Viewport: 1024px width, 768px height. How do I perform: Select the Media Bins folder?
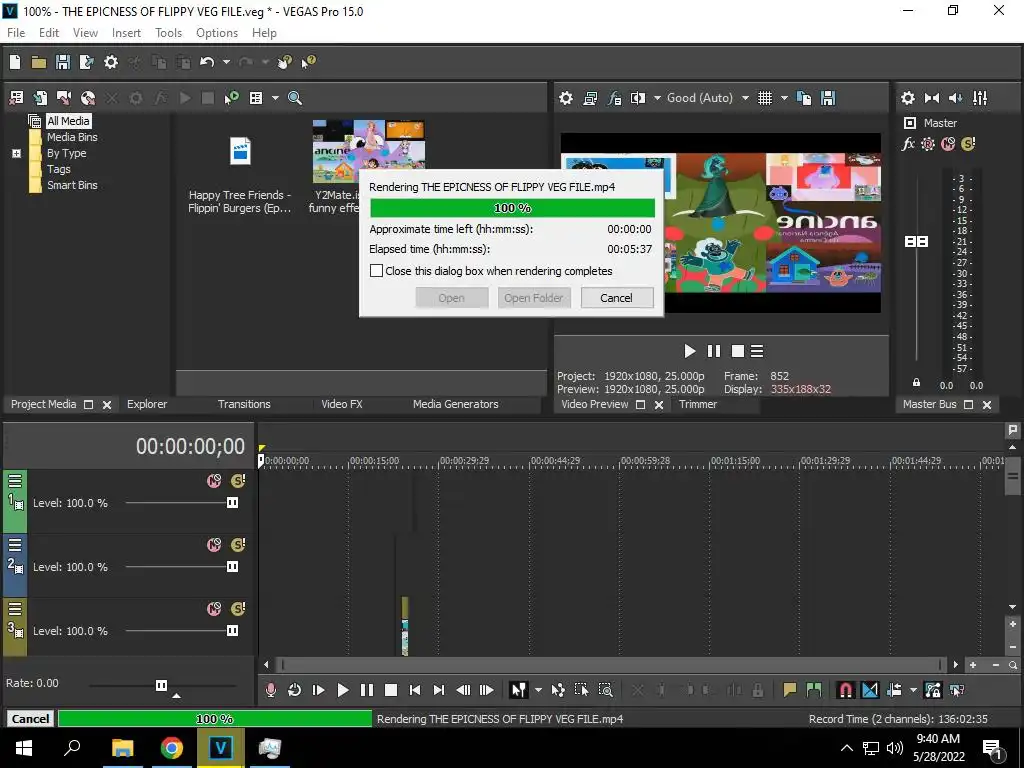tap(72, 137)
